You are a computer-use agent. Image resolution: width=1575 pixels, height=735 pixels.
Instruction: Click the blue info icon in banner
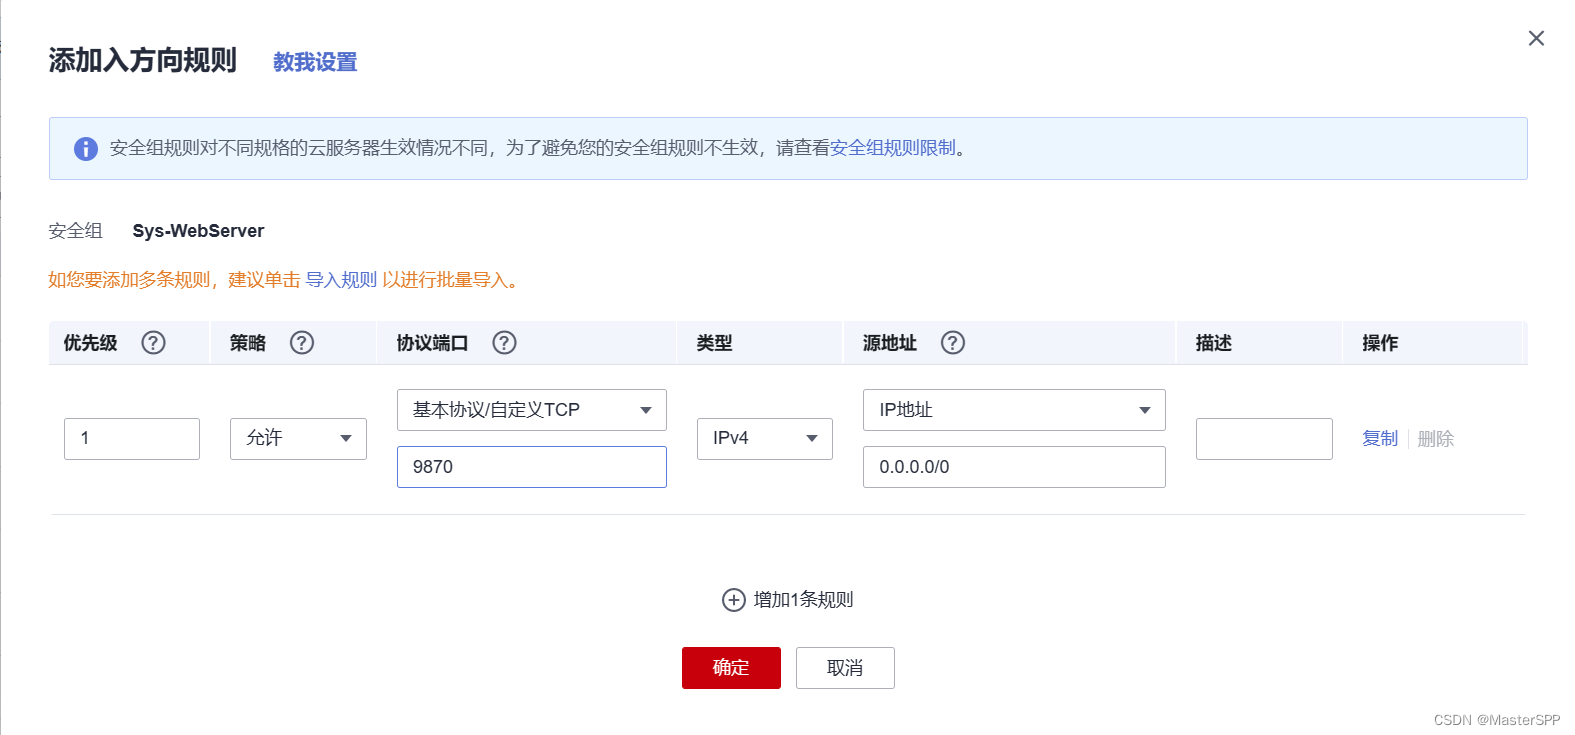click(86, 149)
